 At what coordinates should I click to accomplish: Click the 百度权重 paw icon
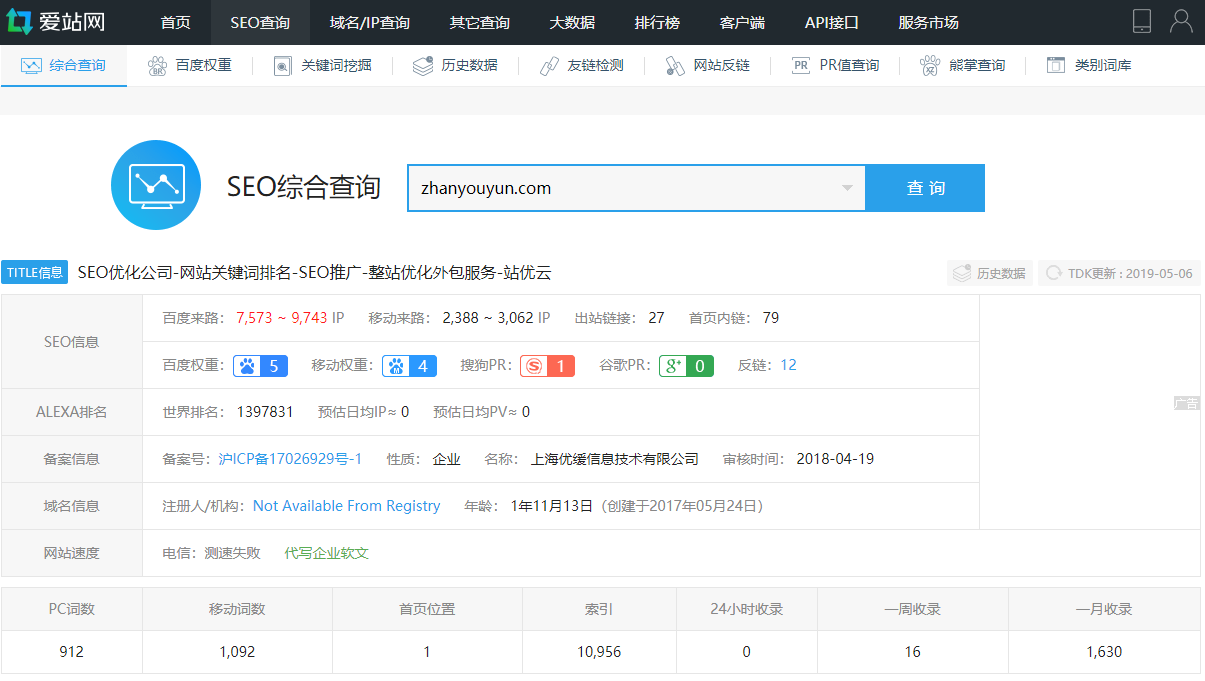click(157, 66)
